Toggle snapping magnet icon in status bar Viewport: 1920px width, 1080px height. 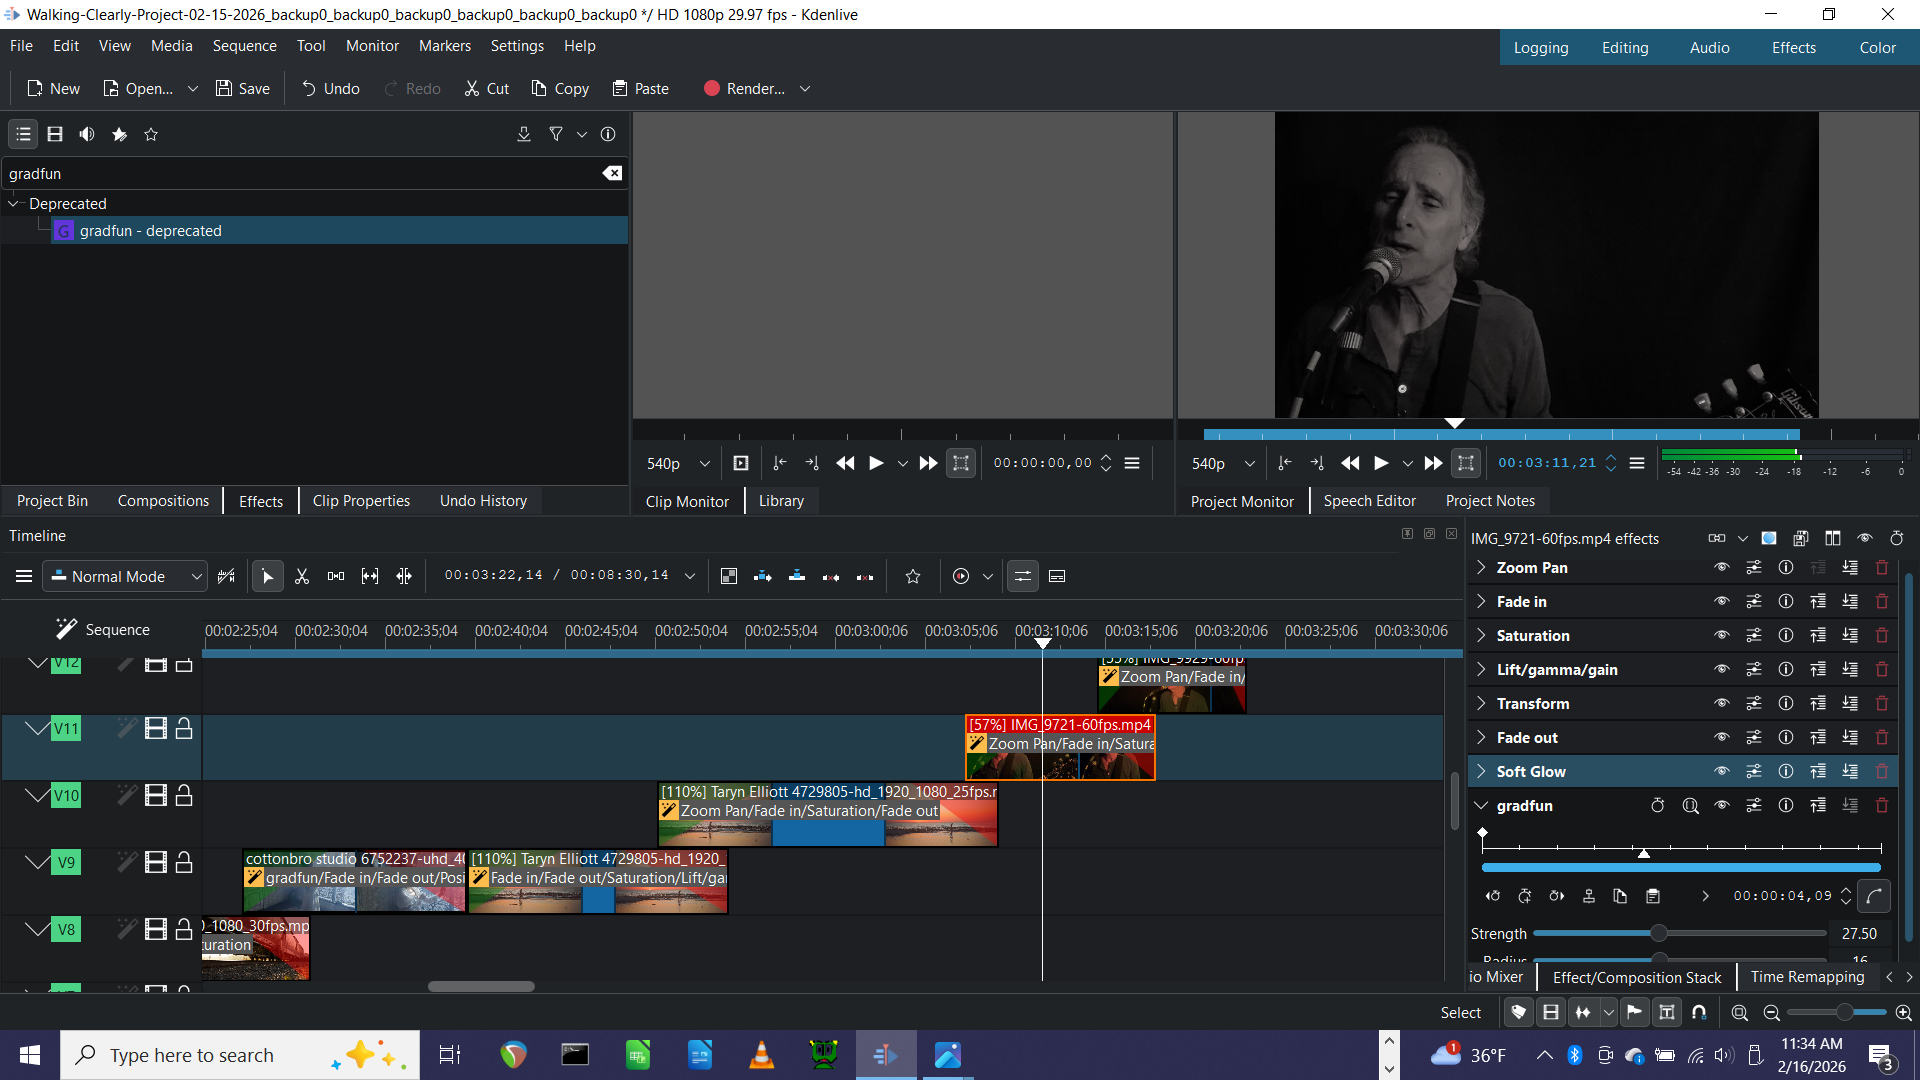coord(1699,1013)
